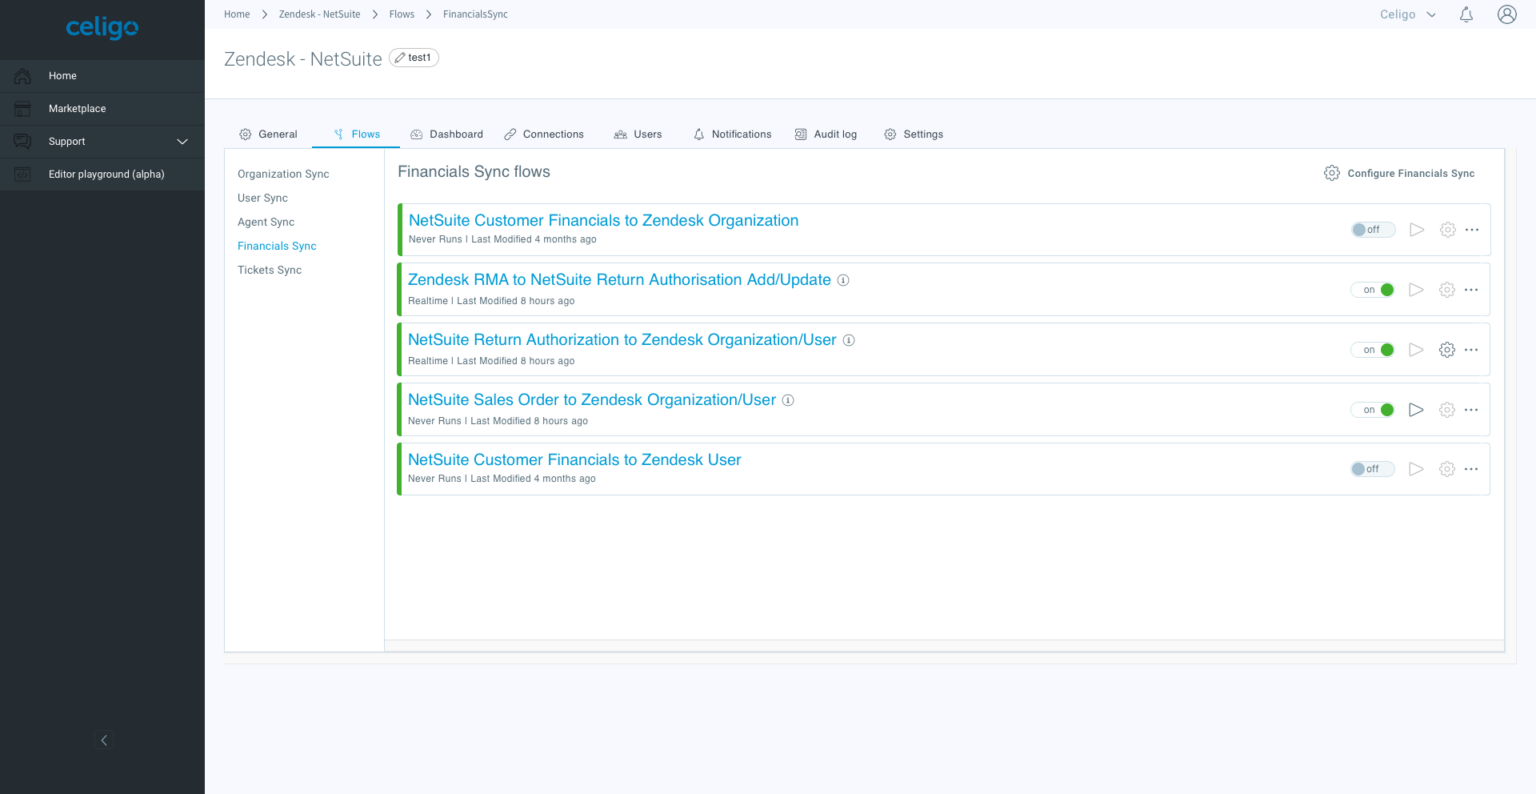The width and height of the screenshot is (1536, 794).
Task: Click the green status bar on Zendesk RMA flow
Action: pos(398,289)
